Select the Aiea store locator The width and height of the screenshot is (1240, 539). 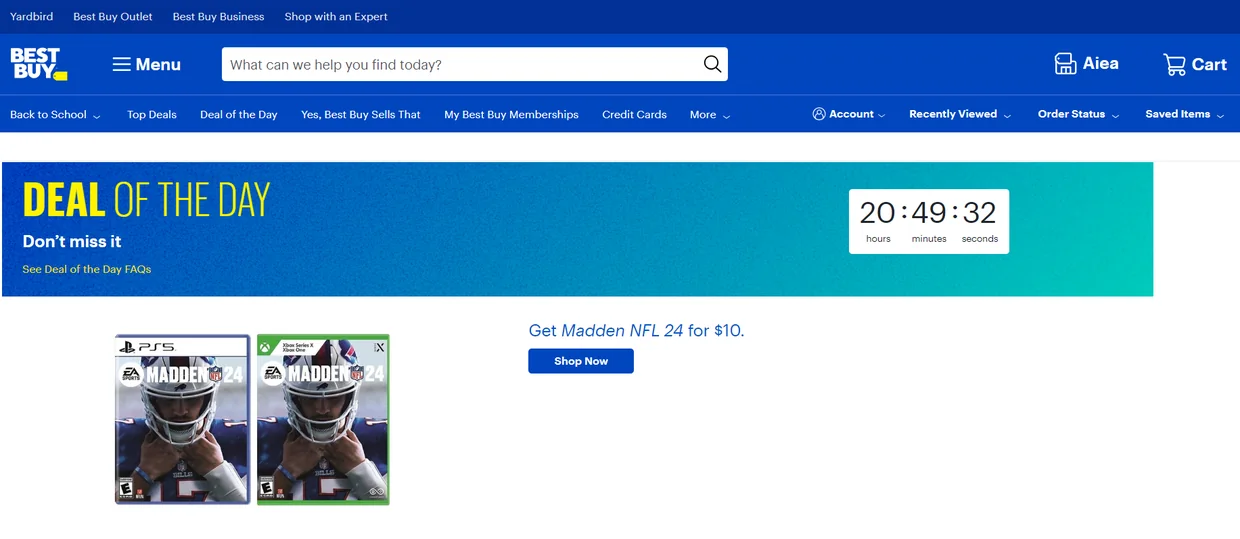point(1086,64)
